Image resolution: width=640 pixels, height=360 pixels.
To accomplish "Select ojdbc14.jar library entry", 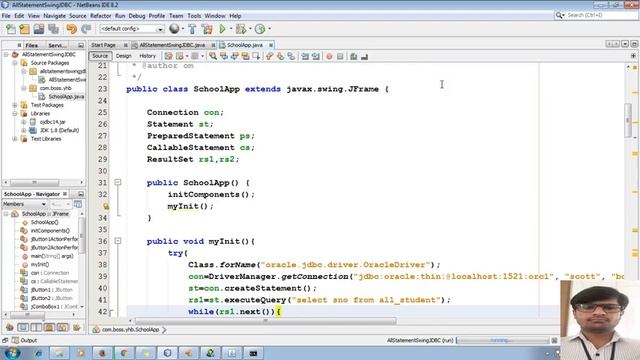I will point(48,122).
